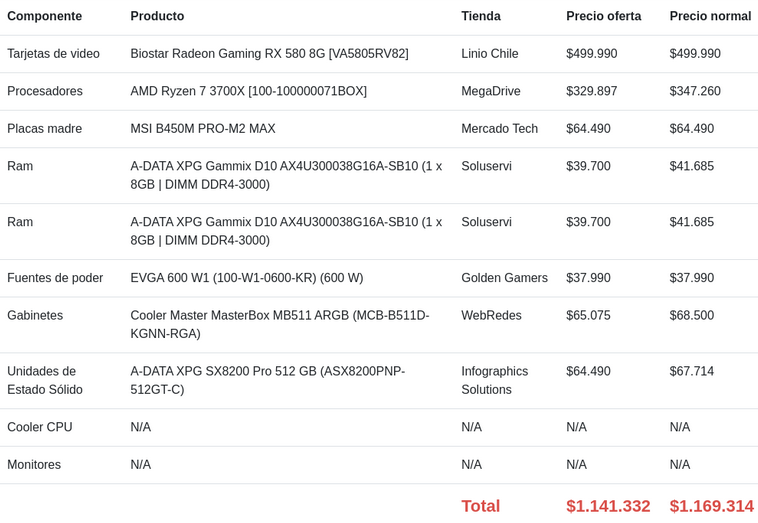This screenshot has height=523, width=758.
Task: Click the Linio Chile store name
Action: (490, 54)
